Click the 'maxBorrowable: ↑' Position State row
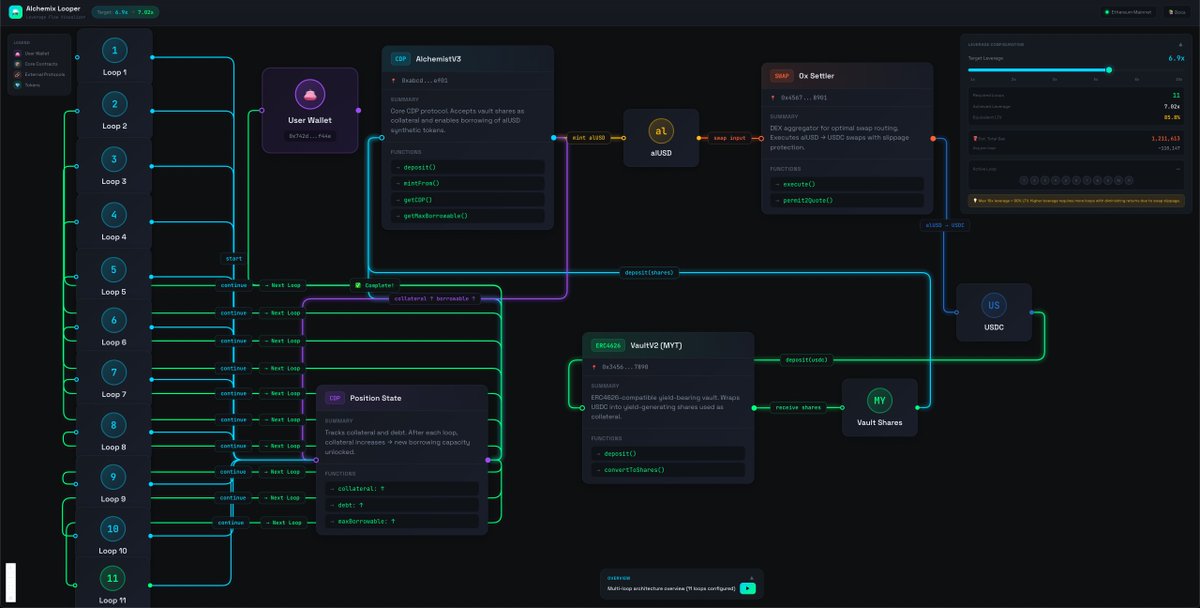1200x608 pixels. [x=402, y=521]
